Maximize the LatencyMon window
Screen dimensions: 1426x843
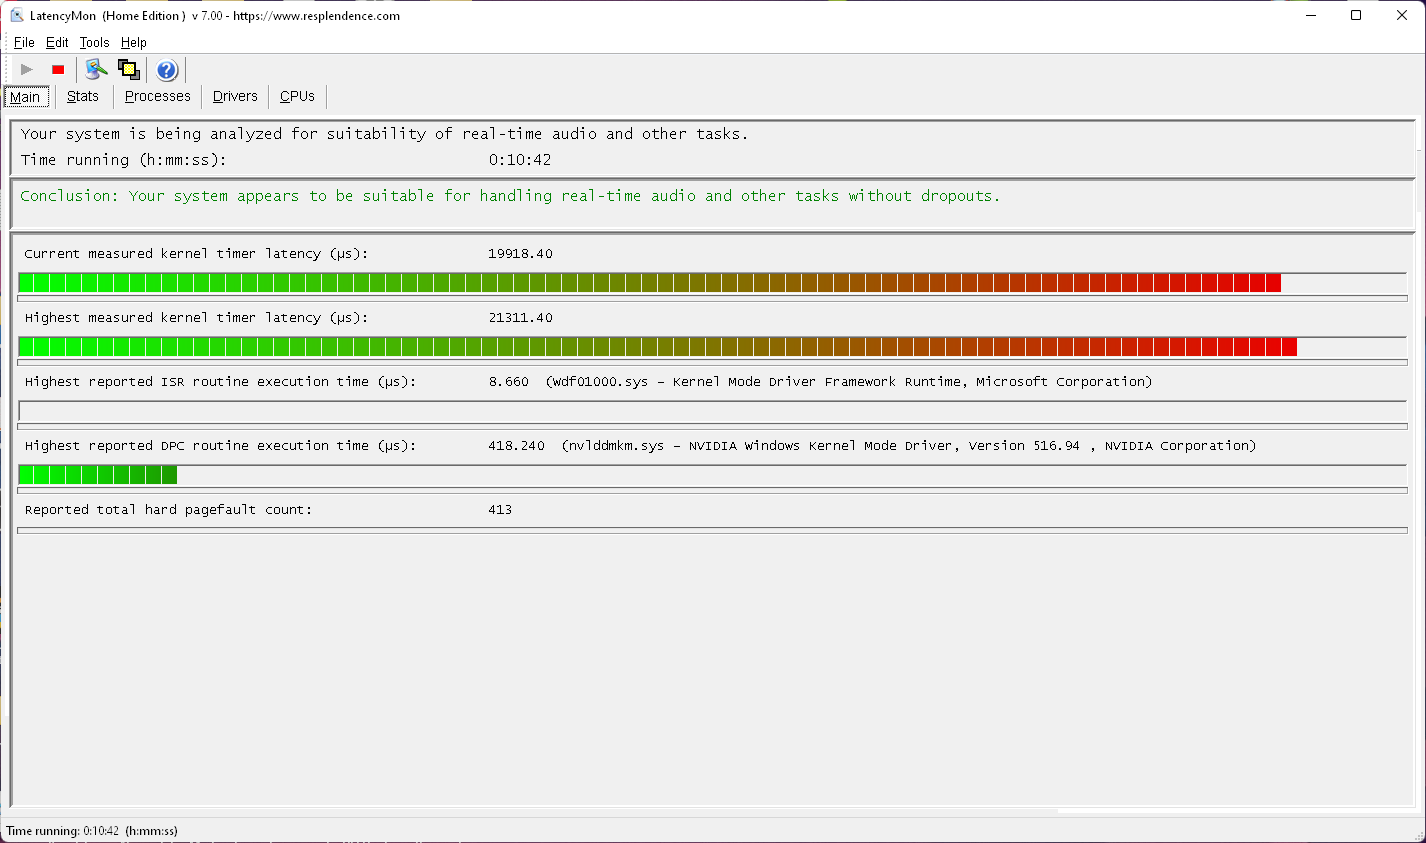(x=1356, y=15)
